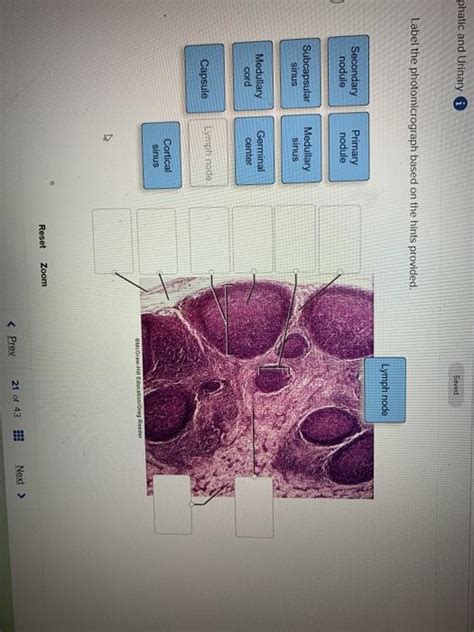474x632 pixels.
Task: Click the Zoom button
Action: pyautogui.click(x=44, y=274)
